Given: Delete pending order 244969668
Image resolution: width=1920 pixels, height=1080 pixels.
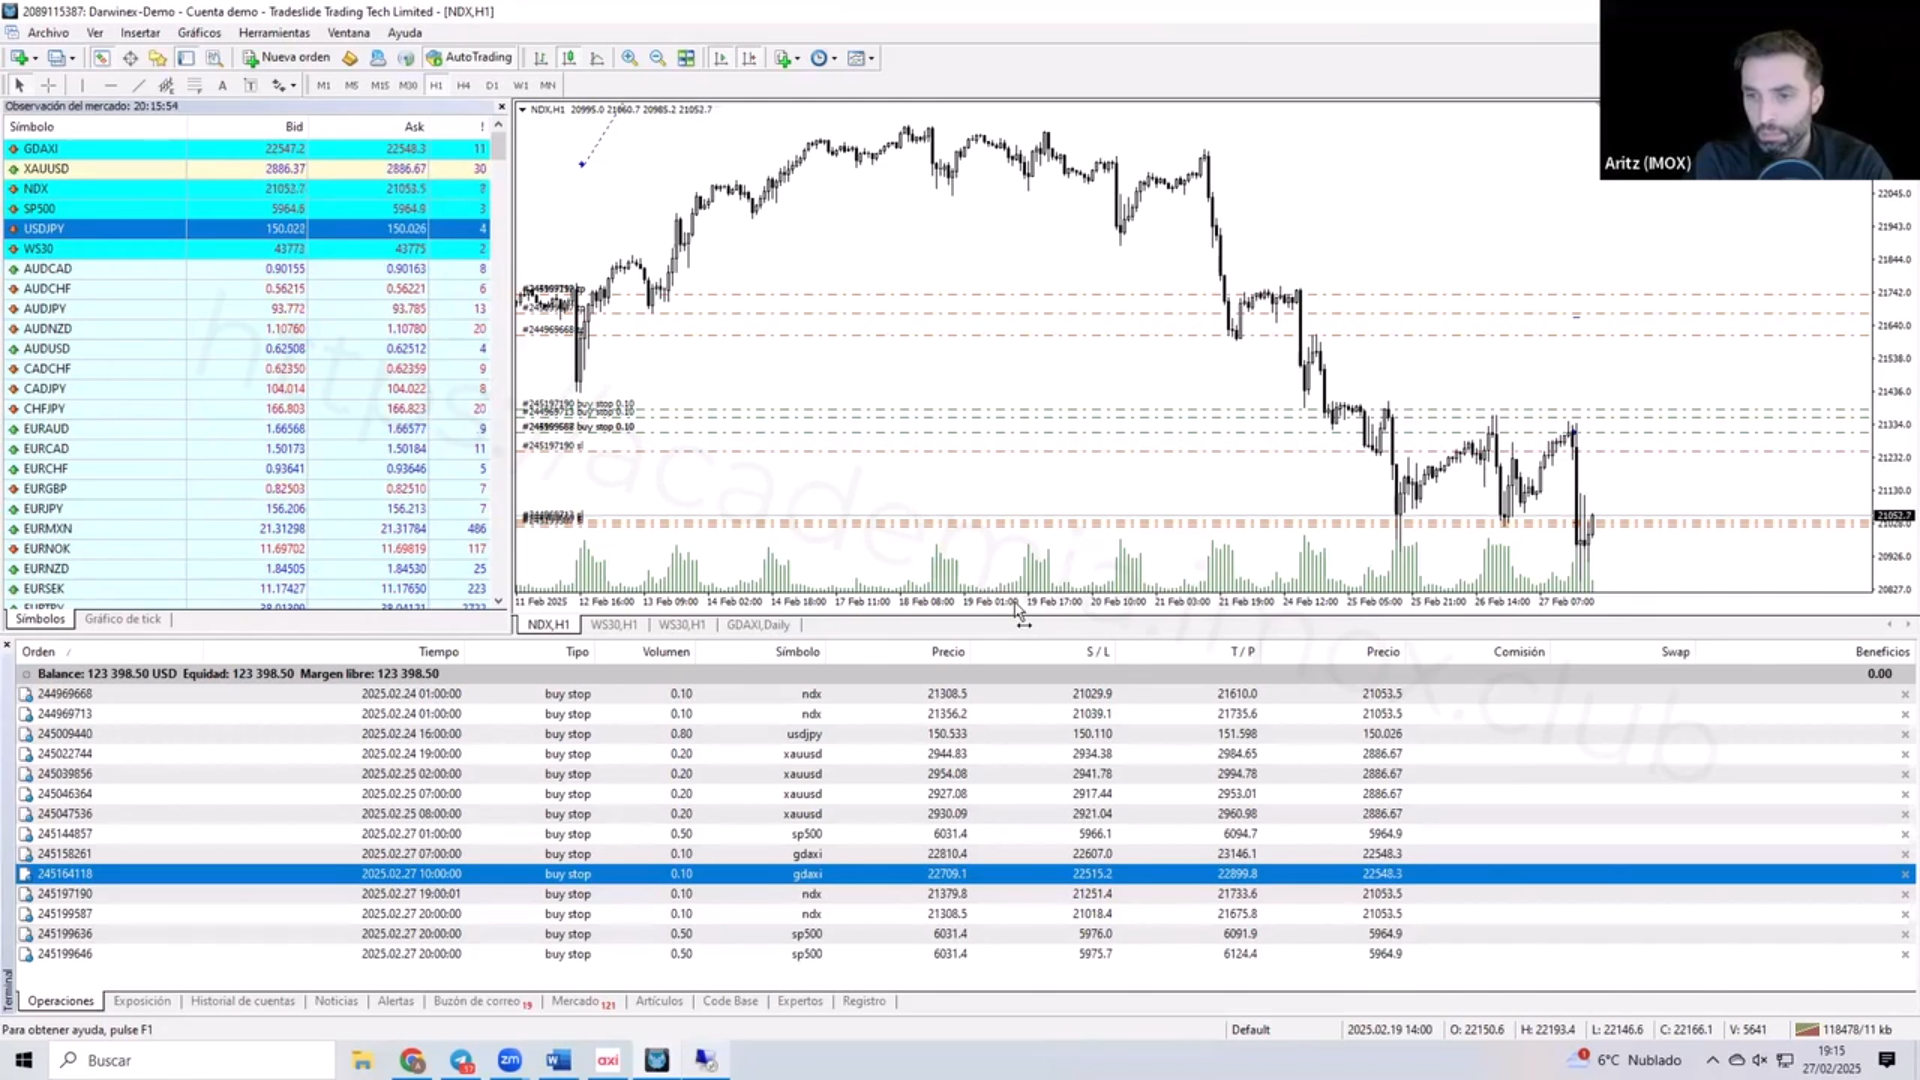Looking at the screenshot, I should pos(1904,694).
